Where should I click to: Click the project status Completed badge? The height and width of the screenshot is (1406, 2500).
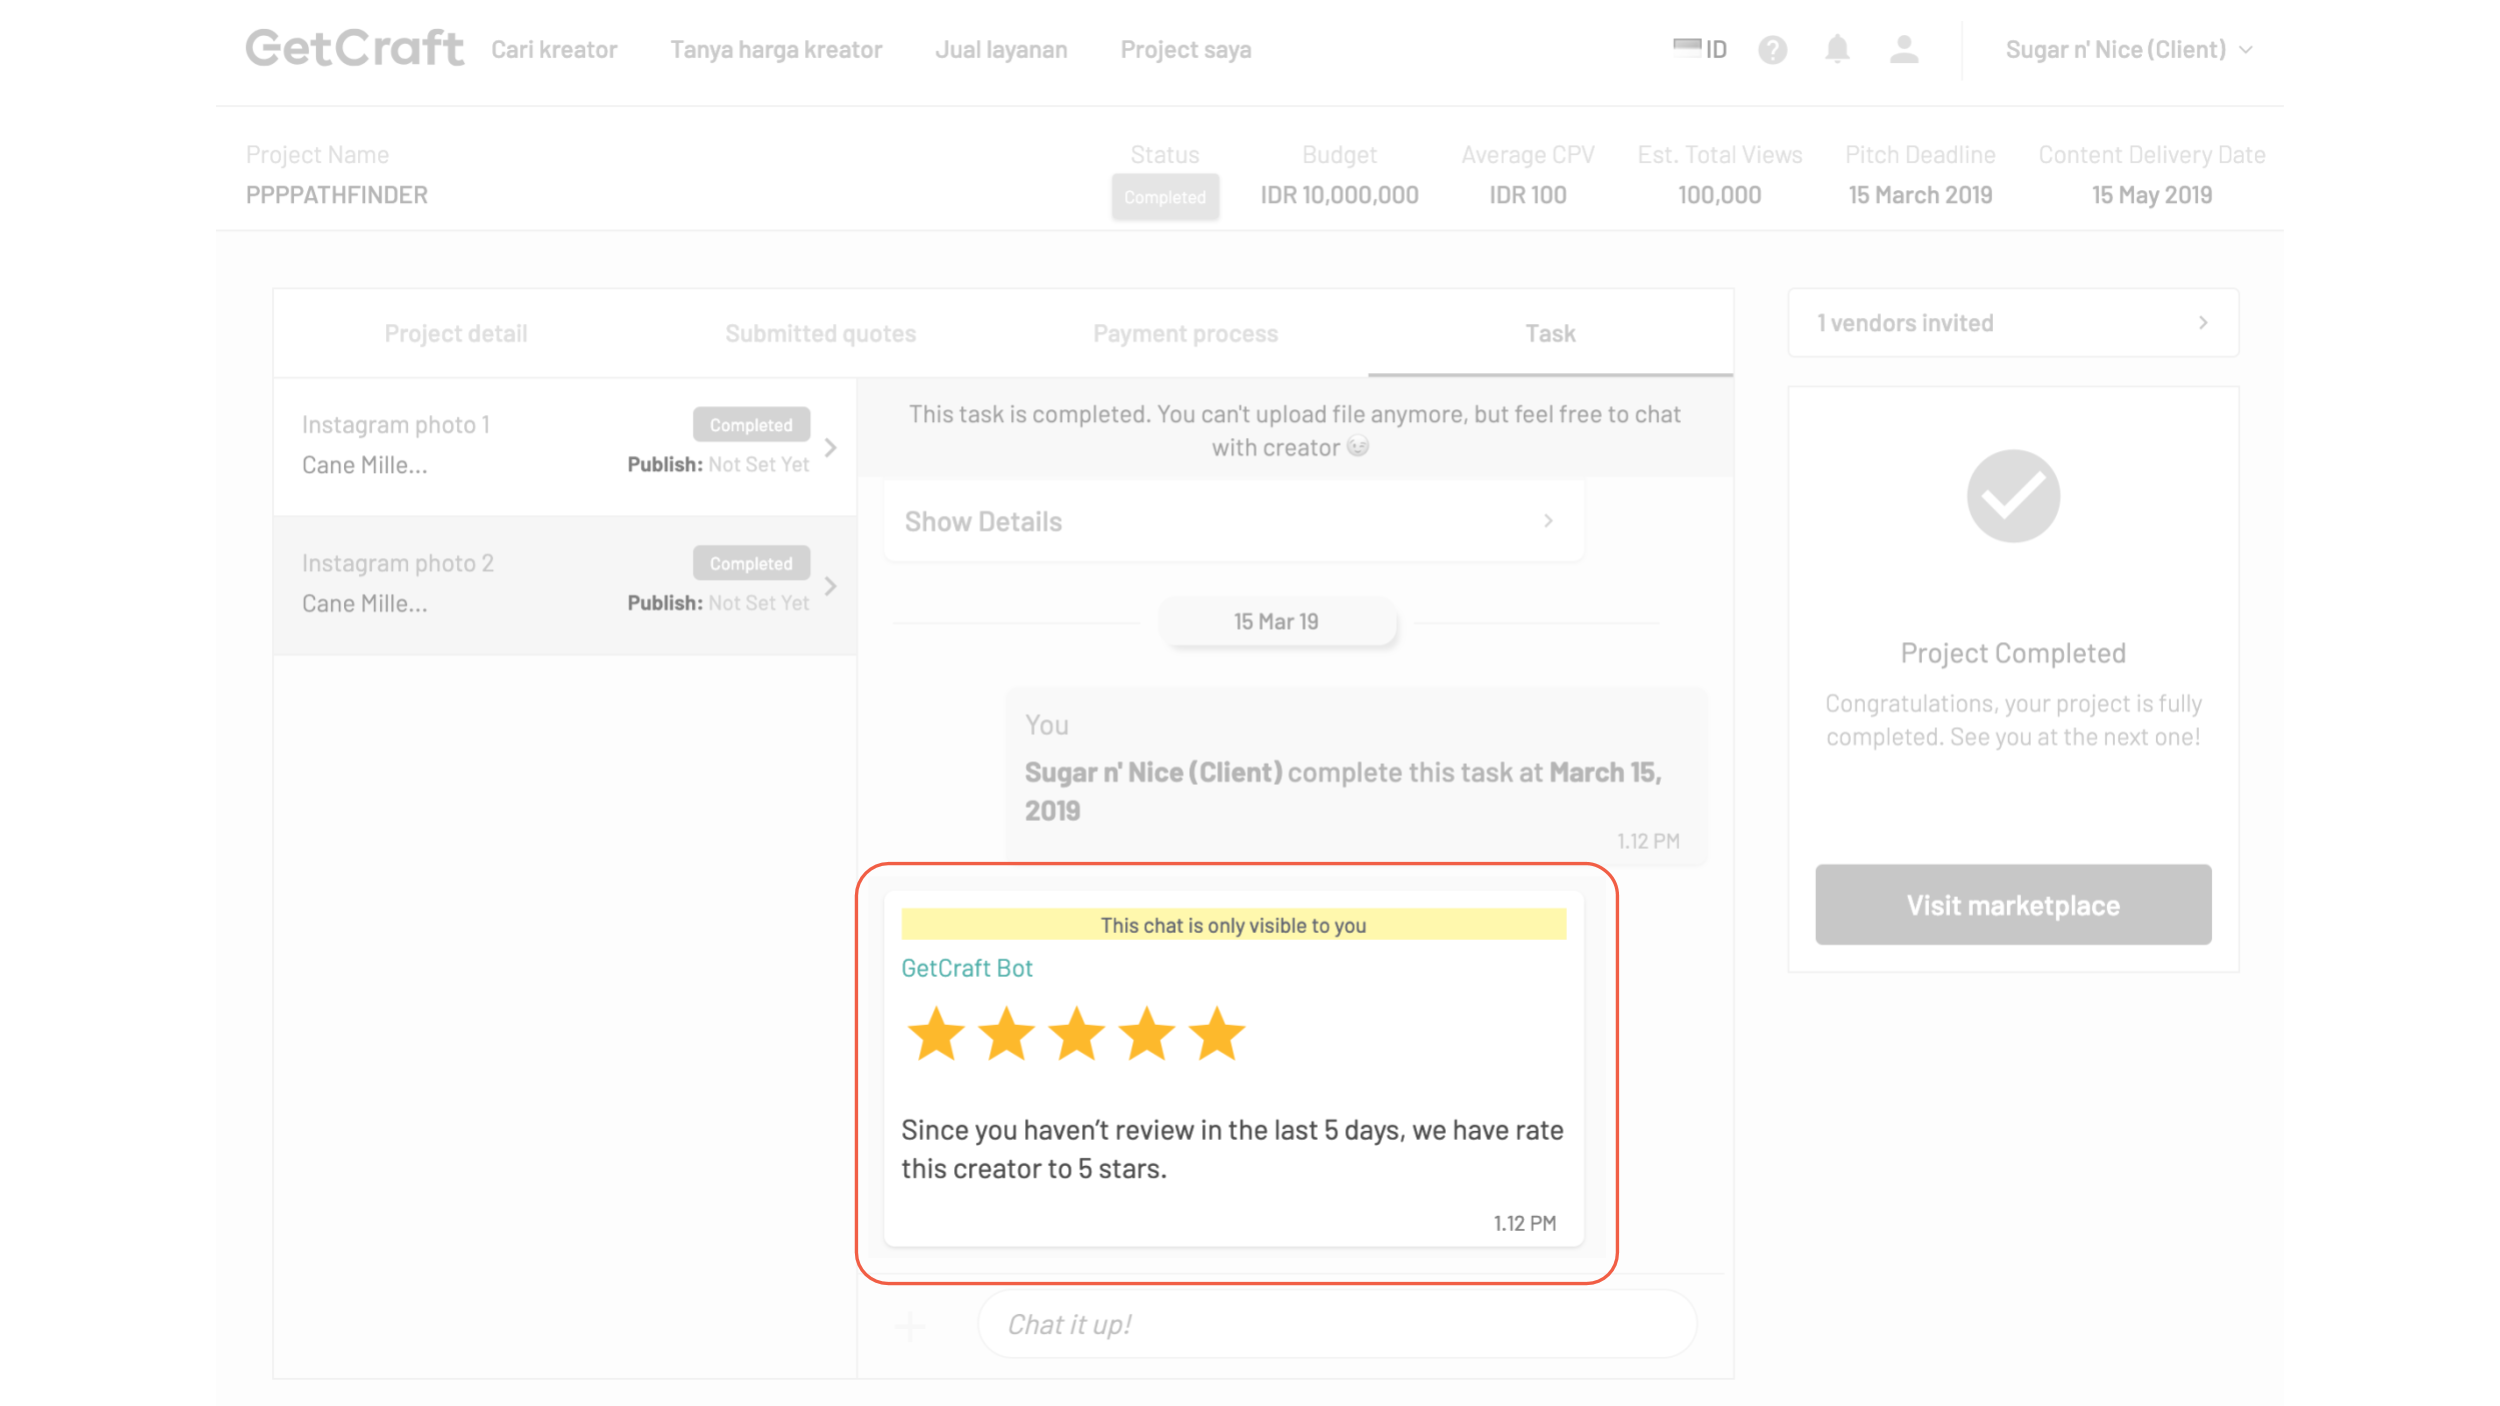(1165, 197)
